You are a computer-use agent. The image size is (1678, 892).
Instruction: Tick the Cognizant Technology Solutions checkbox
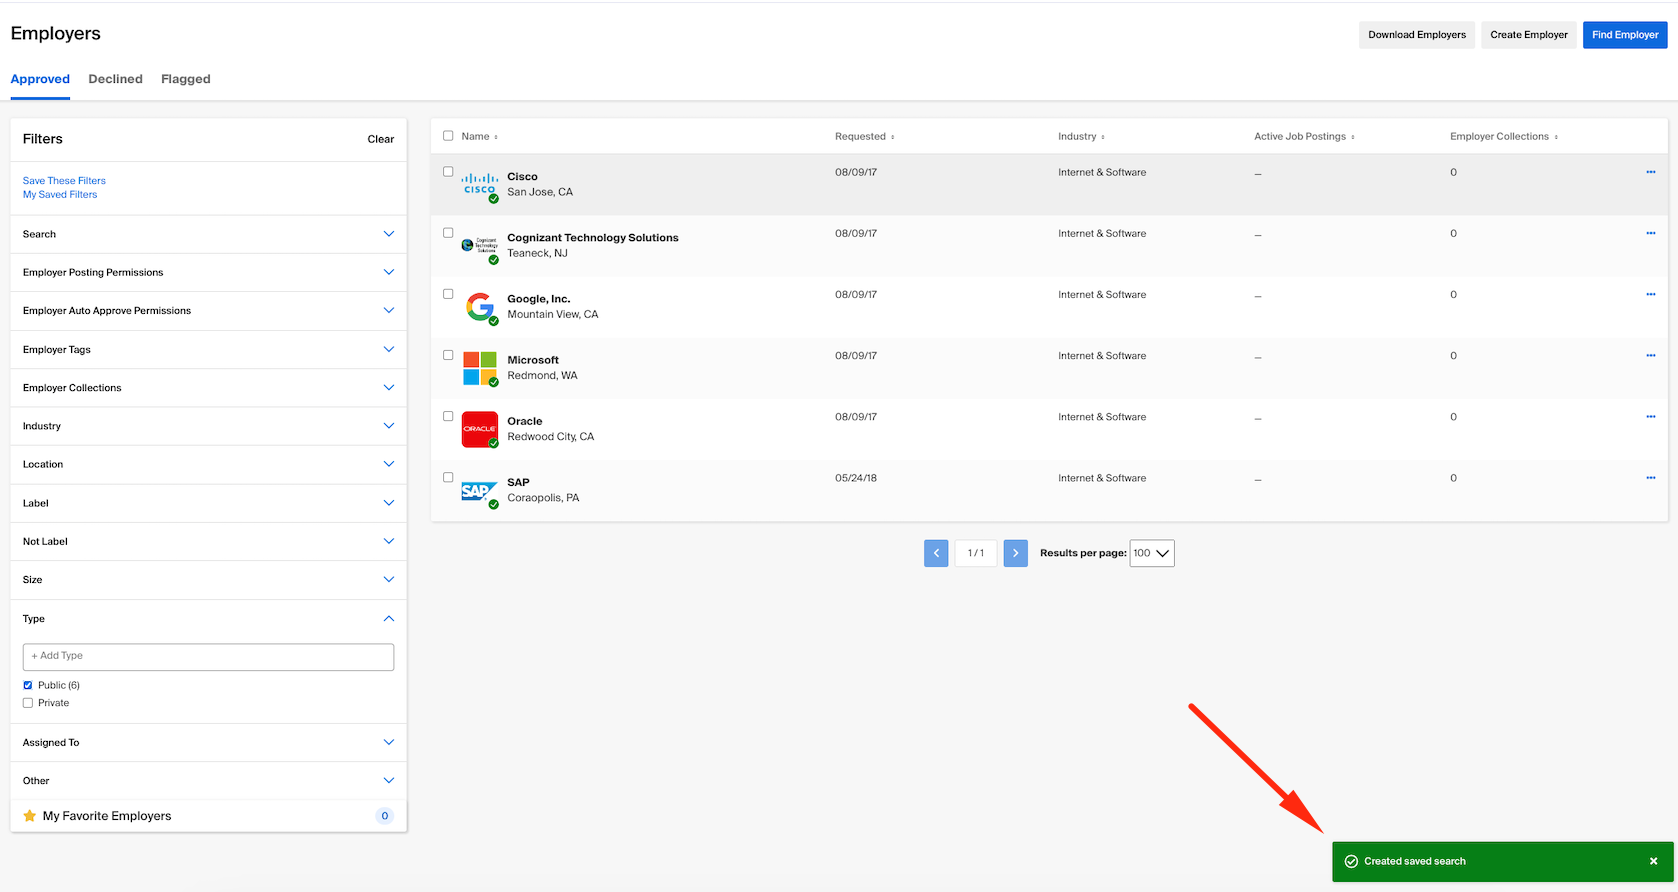448,232
